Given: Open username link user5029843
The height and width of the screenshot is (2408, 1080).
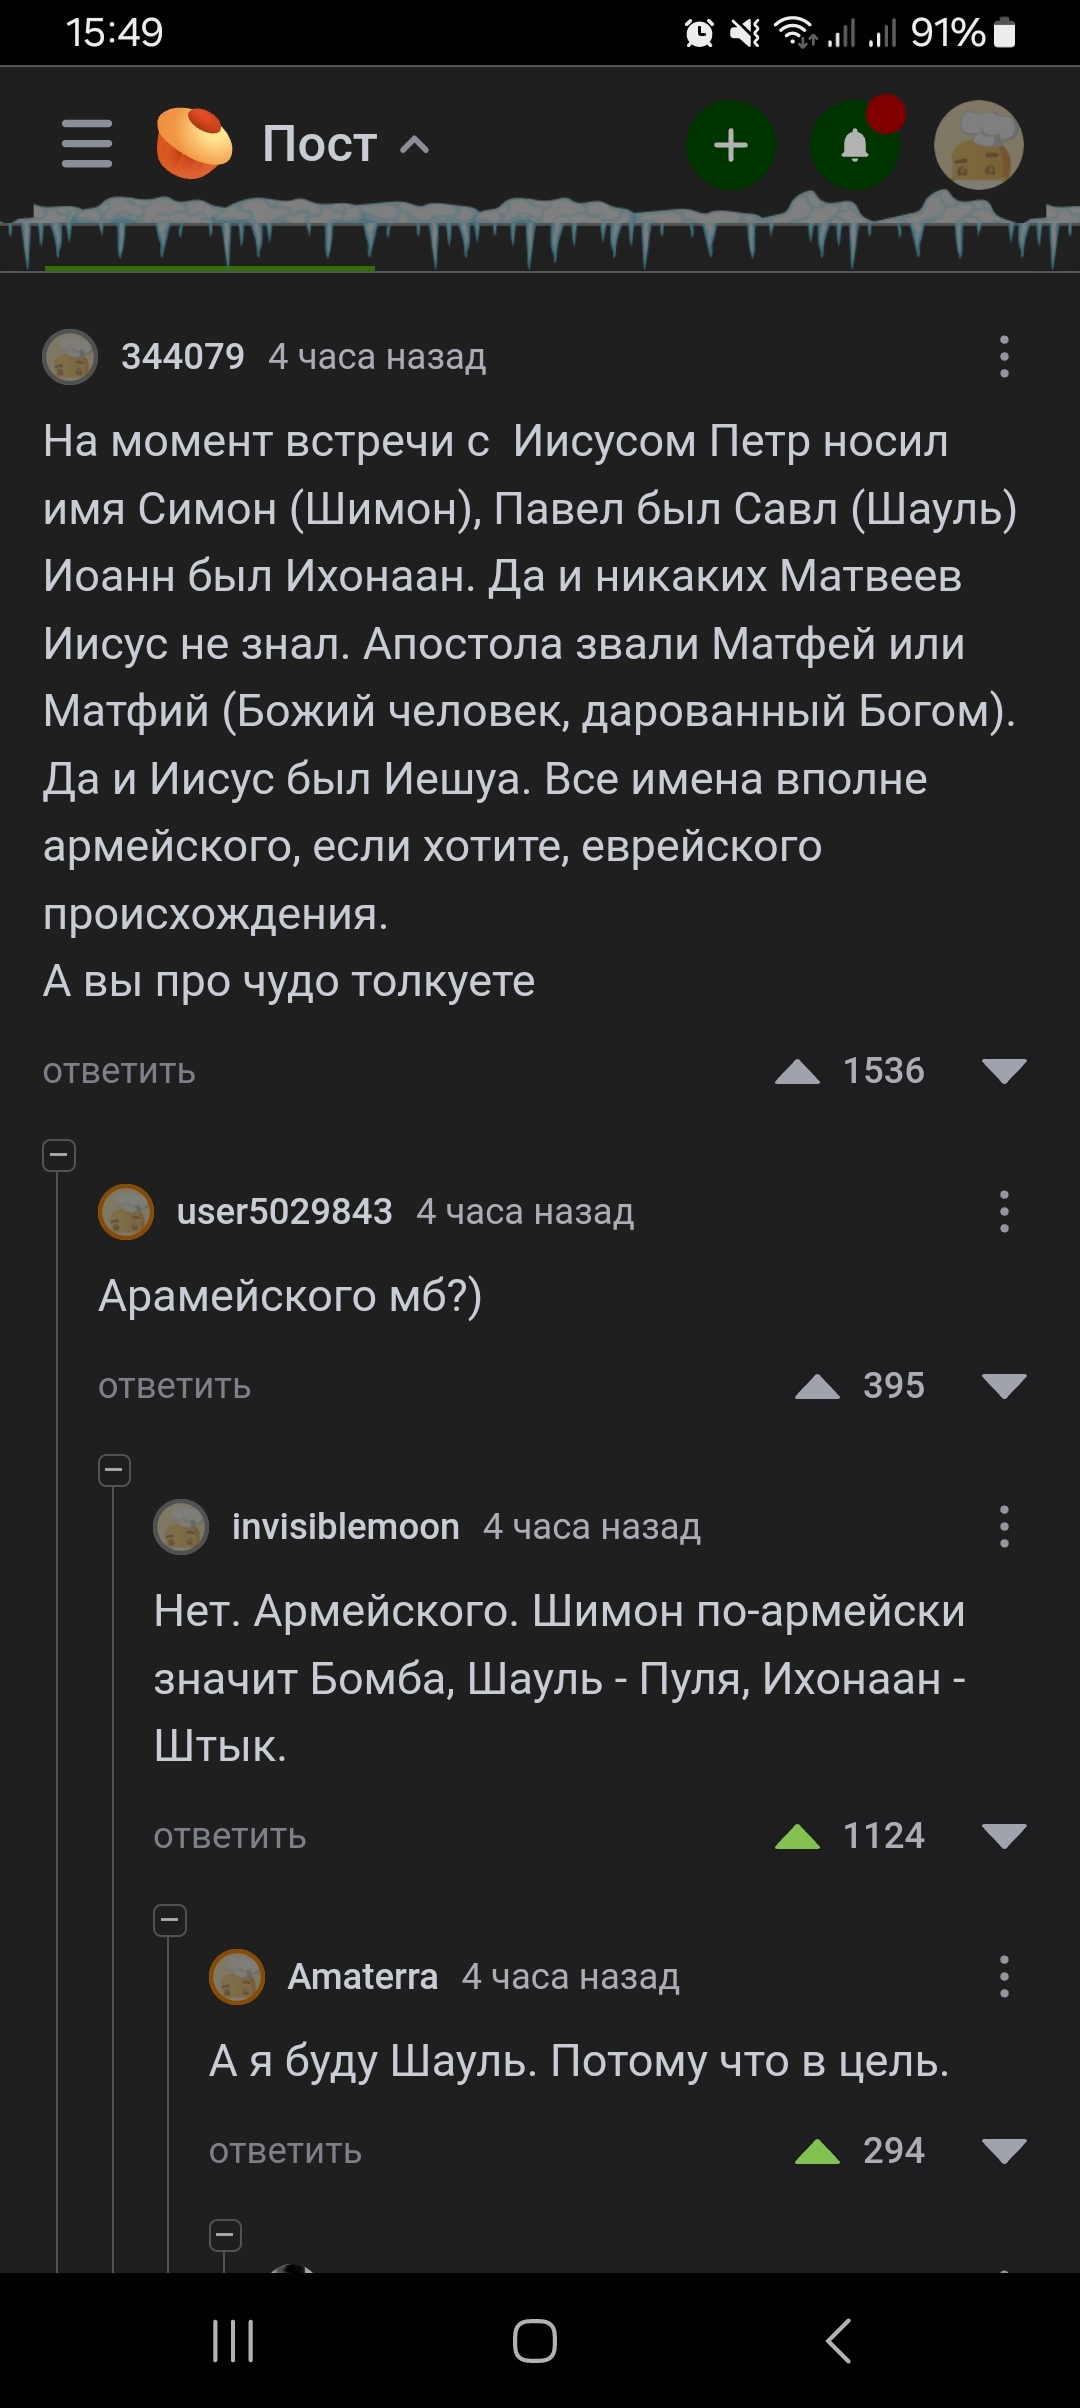Looking at the screenshot, I should pyautogui.click(x=284, y=1212).
